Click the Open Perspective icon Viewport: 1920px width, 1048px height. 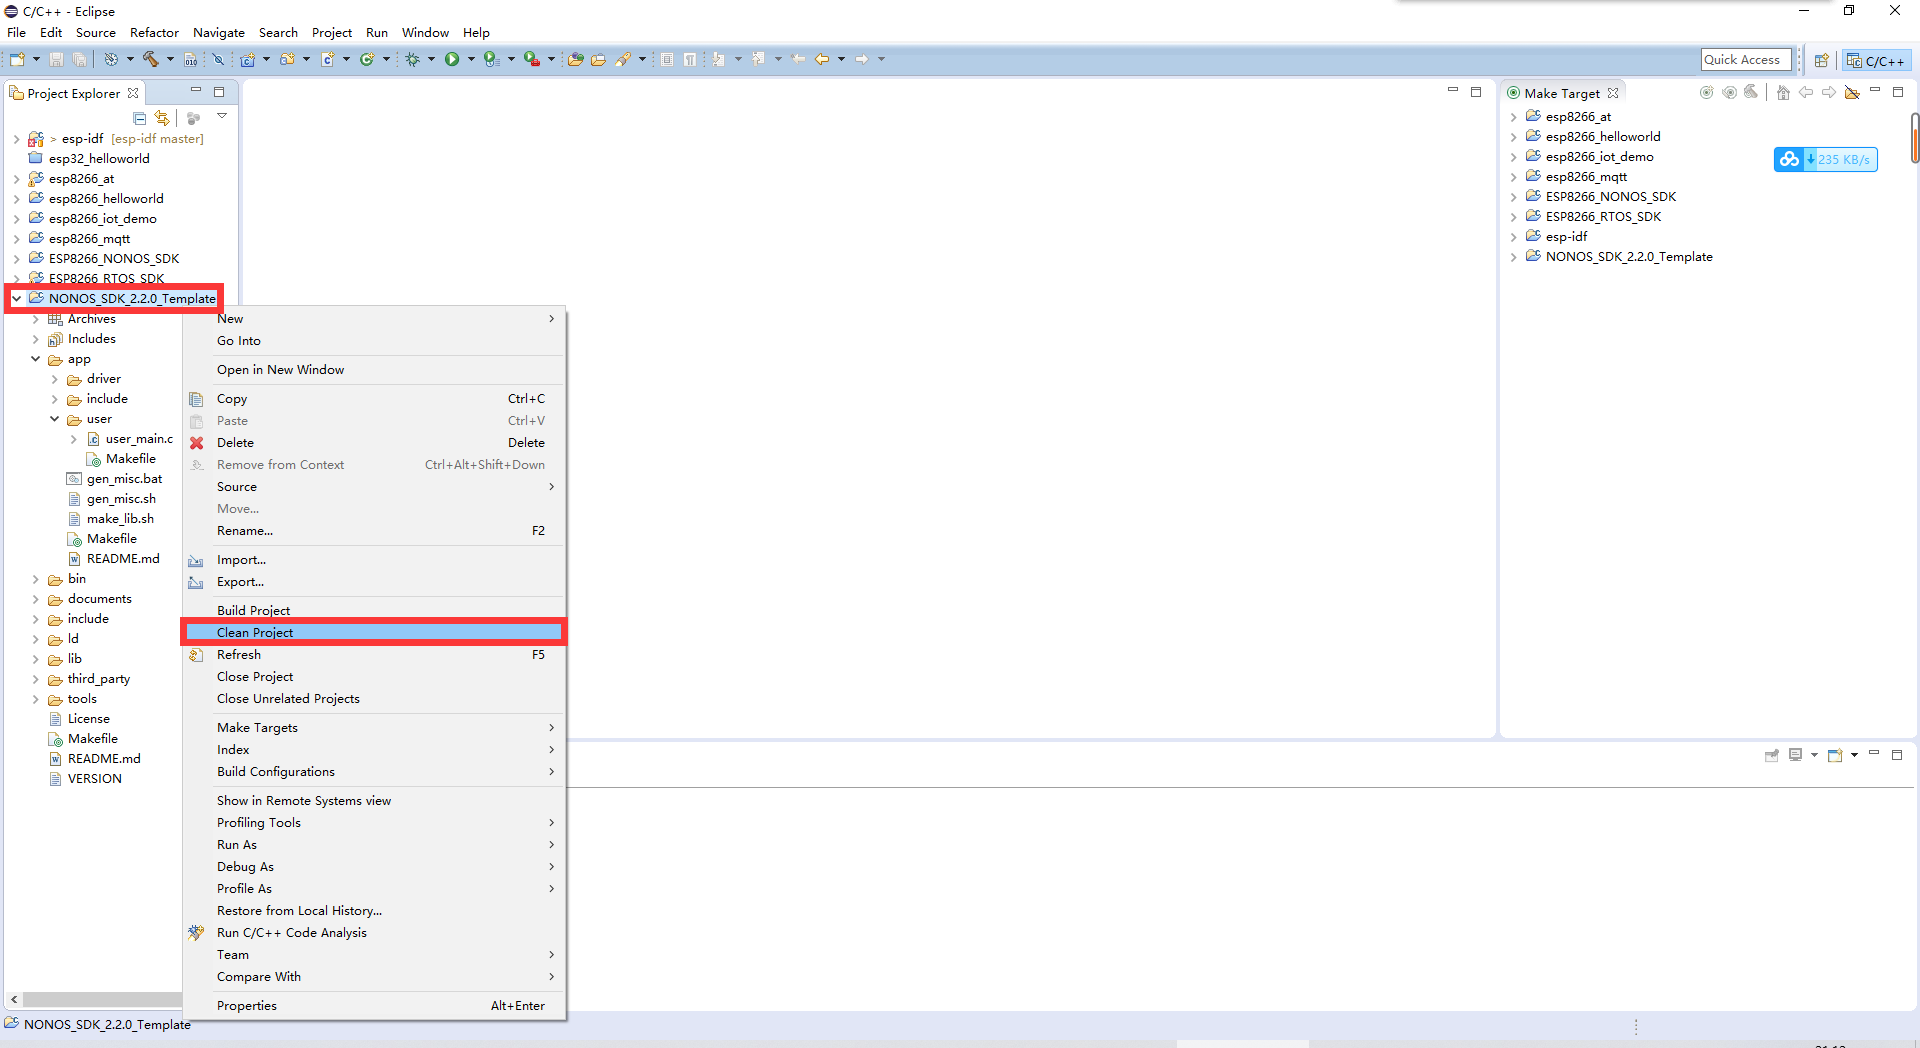(x=1821, y=60)
